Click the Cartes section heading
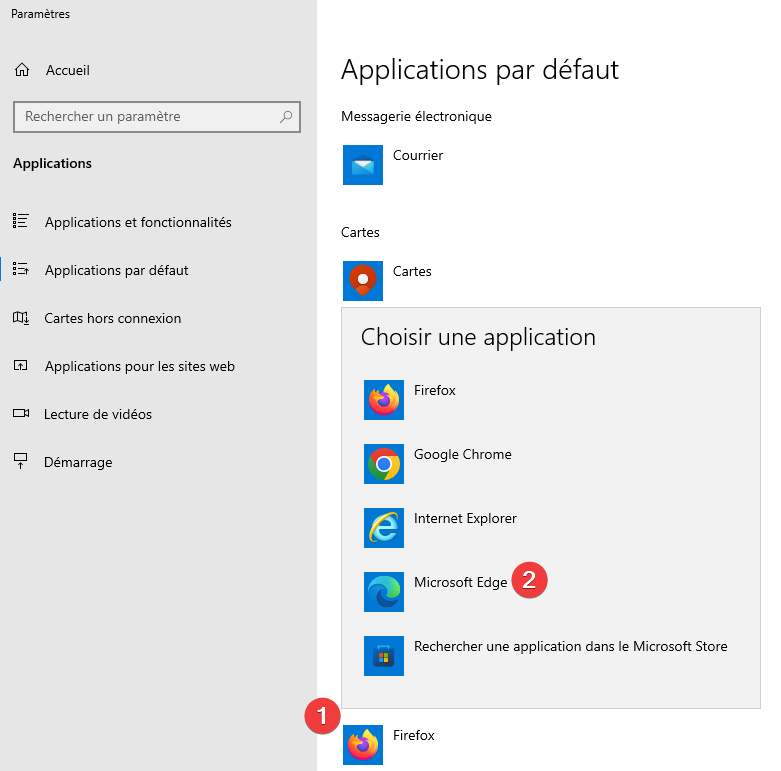 click(360, 233)
